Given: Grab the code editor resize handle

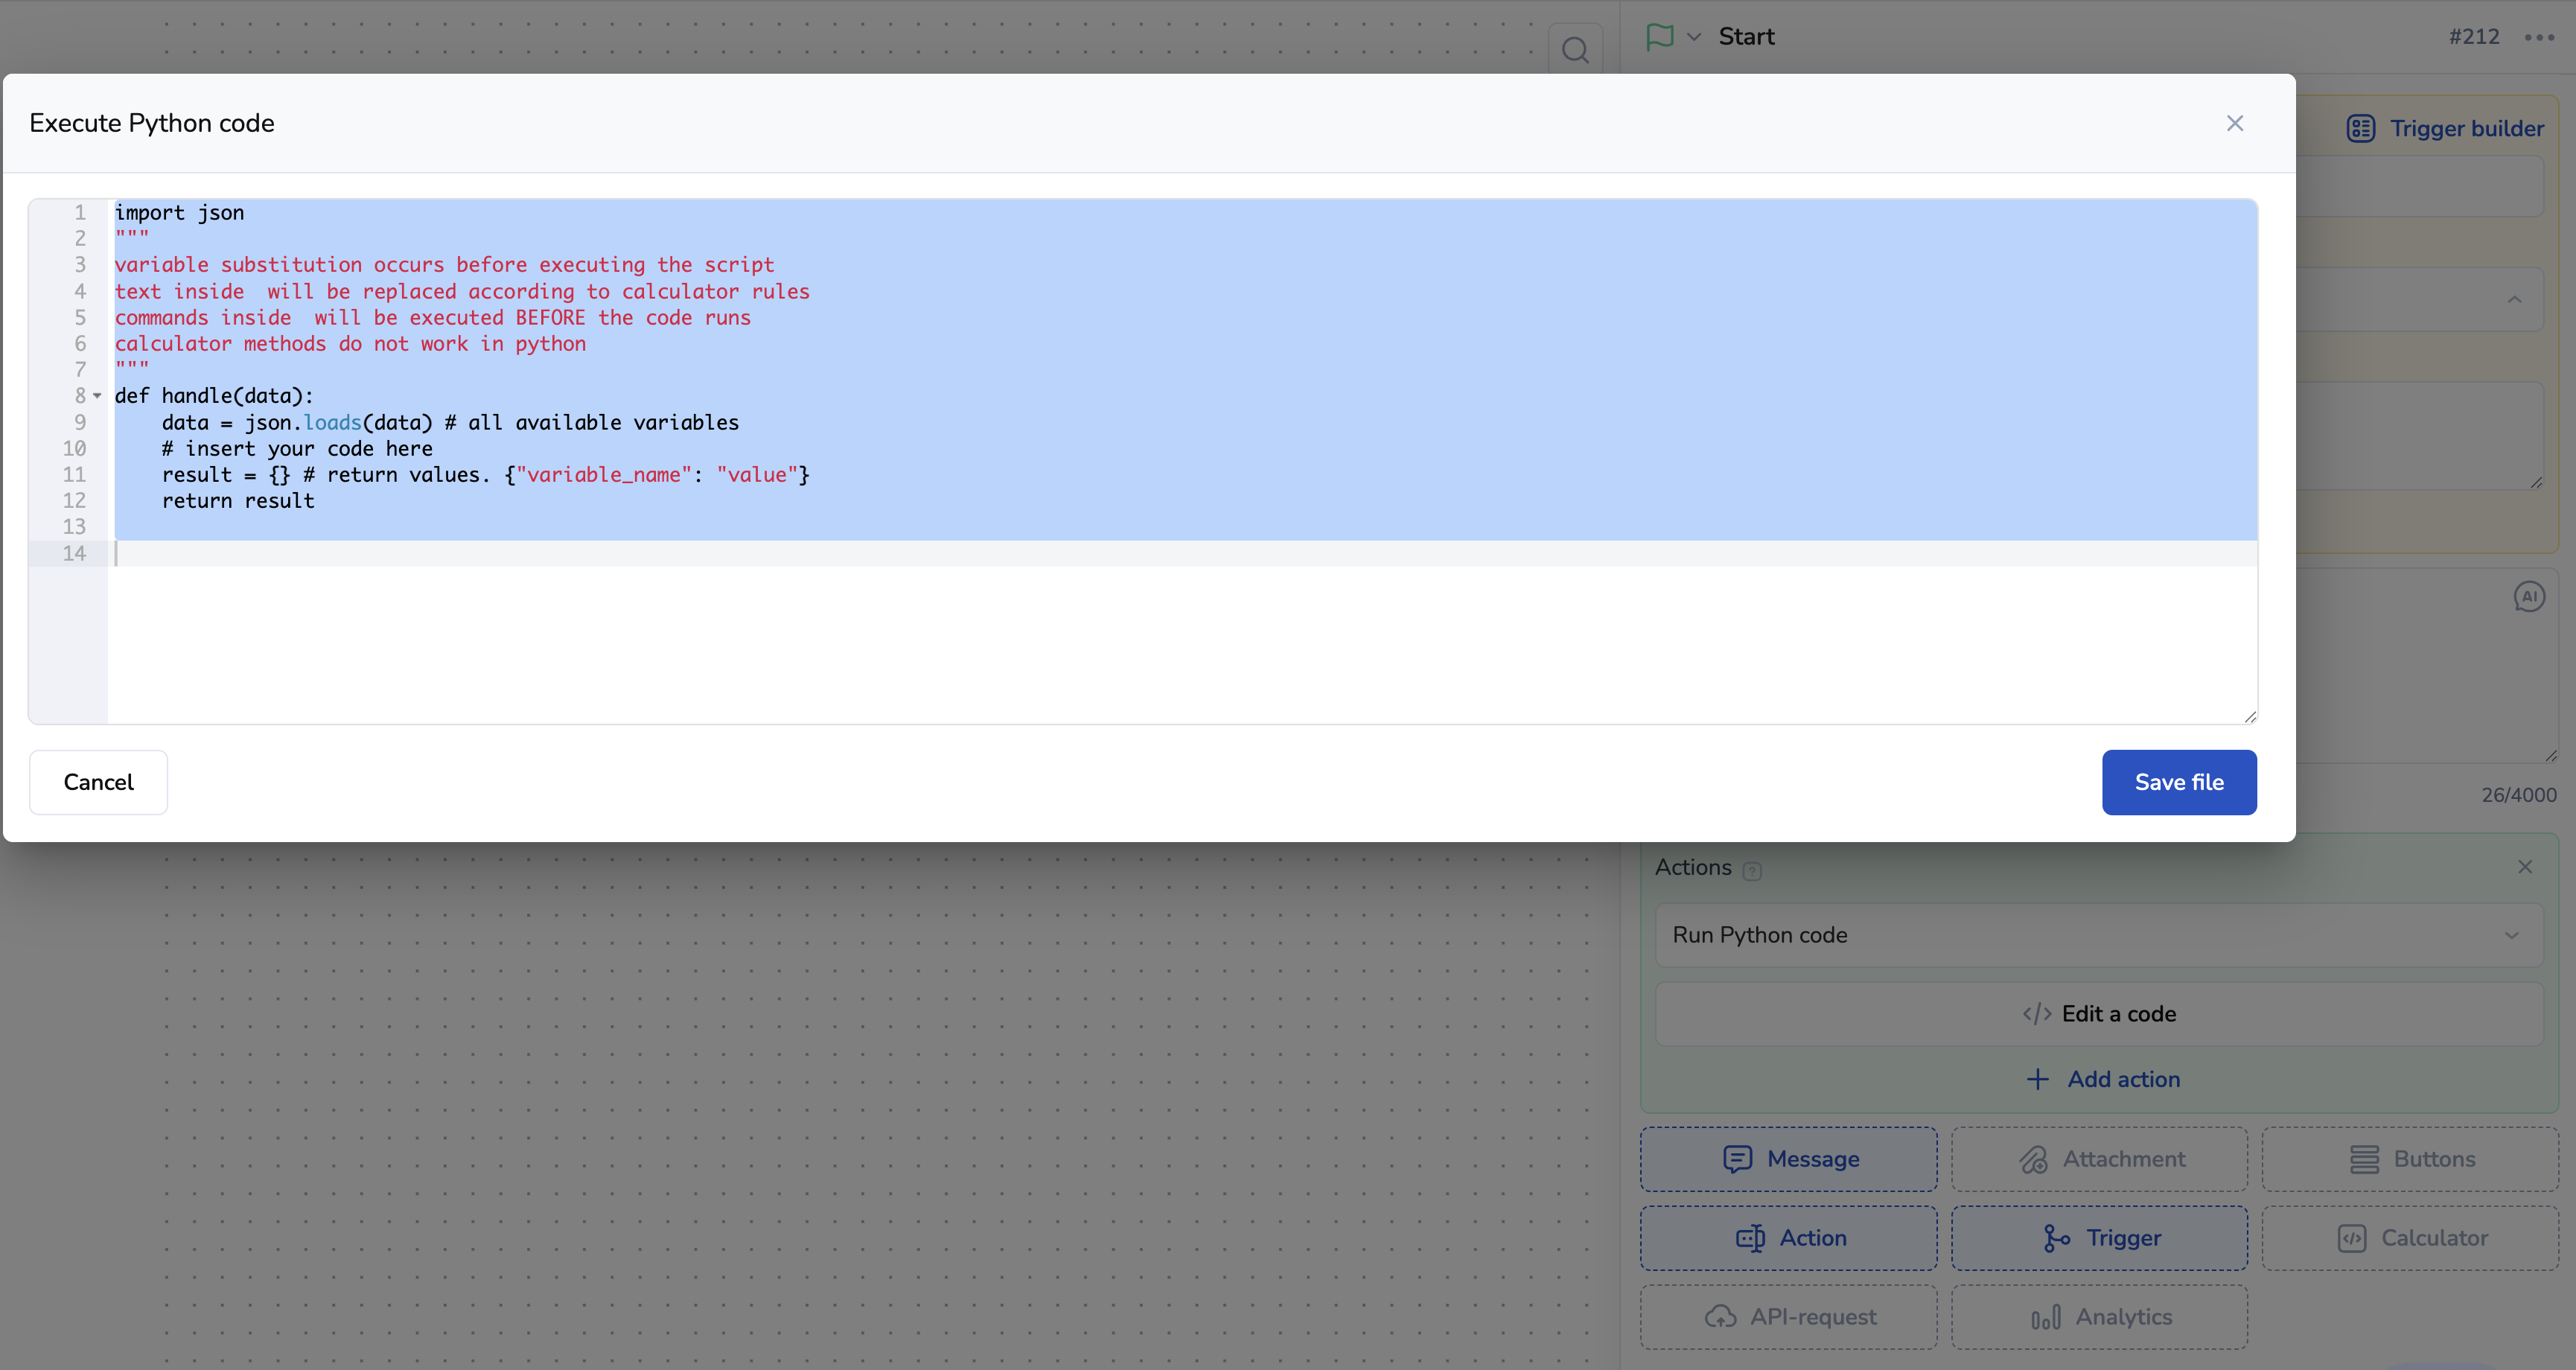Looking at the screenshot, I should pos(2249,716).
